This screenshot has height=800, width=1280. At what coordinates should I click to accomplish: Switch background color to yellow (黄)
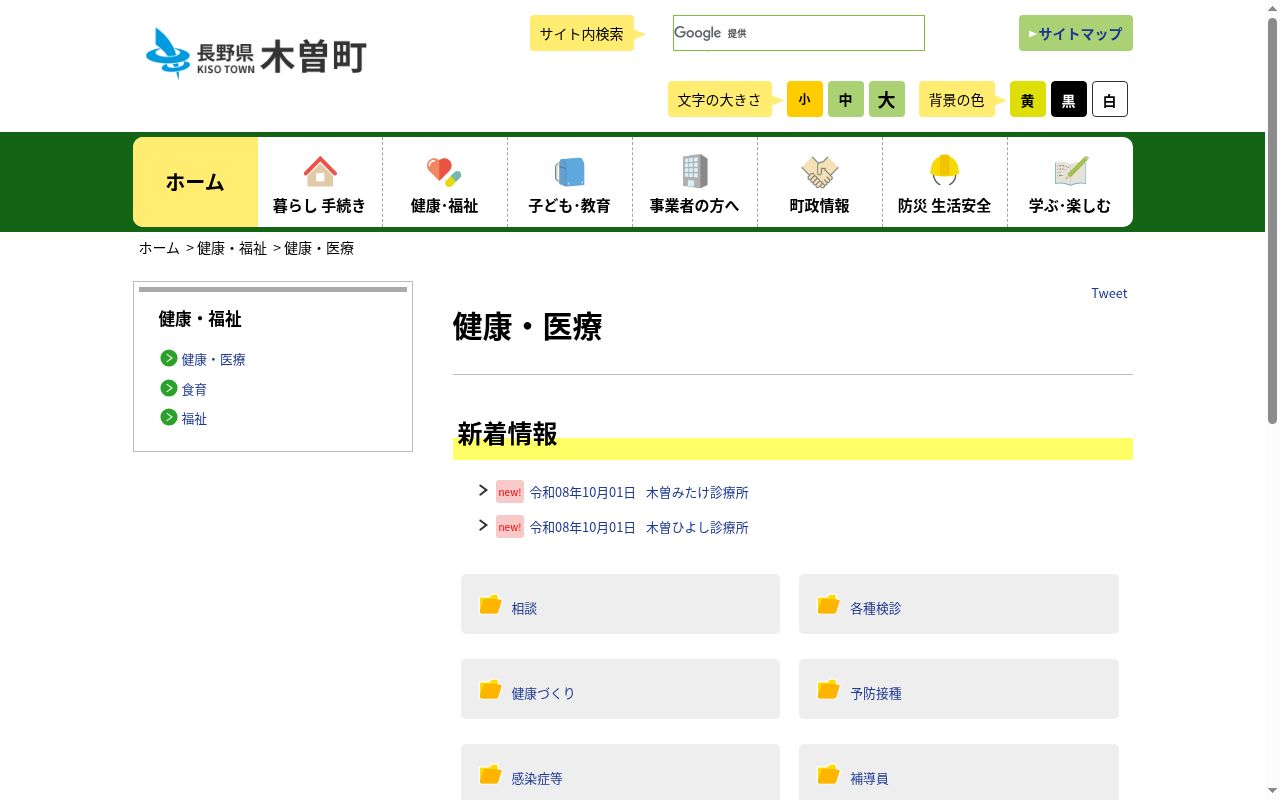tap(1028, 99)
